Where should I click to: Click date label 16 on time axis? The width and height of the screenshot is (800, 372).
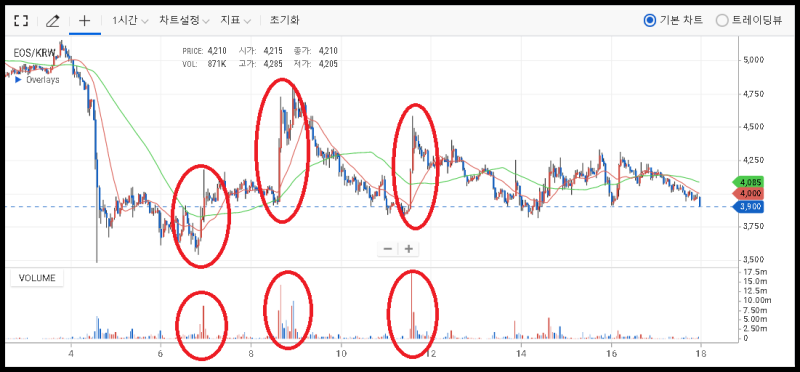[611, 353]
